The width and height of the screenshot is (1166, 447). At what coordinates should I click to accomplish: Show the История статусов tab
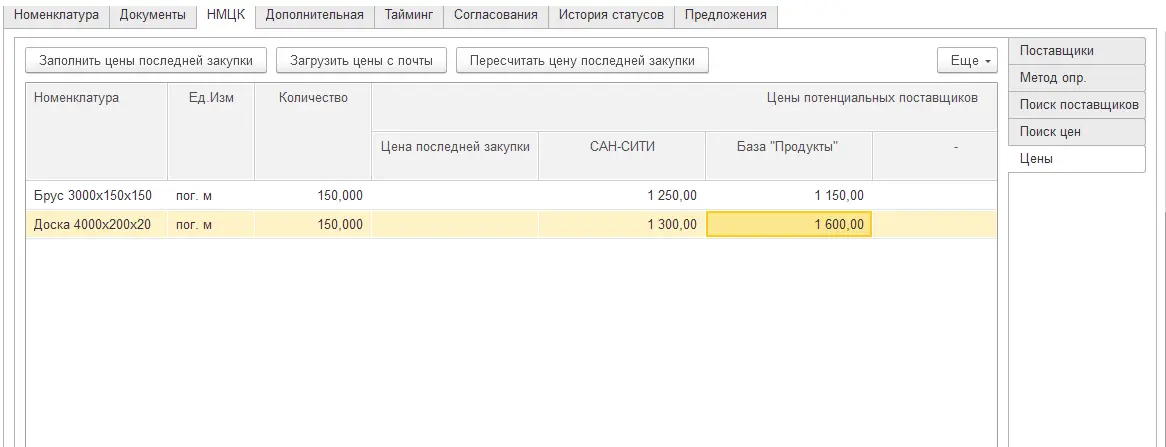pyautogui.click(x=611, y=15)
